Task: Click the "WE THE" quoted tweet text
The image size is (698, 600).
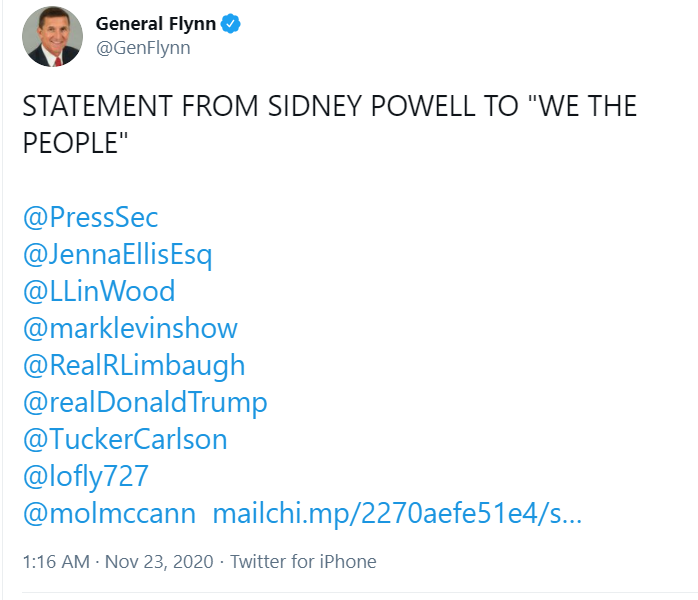Action: pos(582,106)
